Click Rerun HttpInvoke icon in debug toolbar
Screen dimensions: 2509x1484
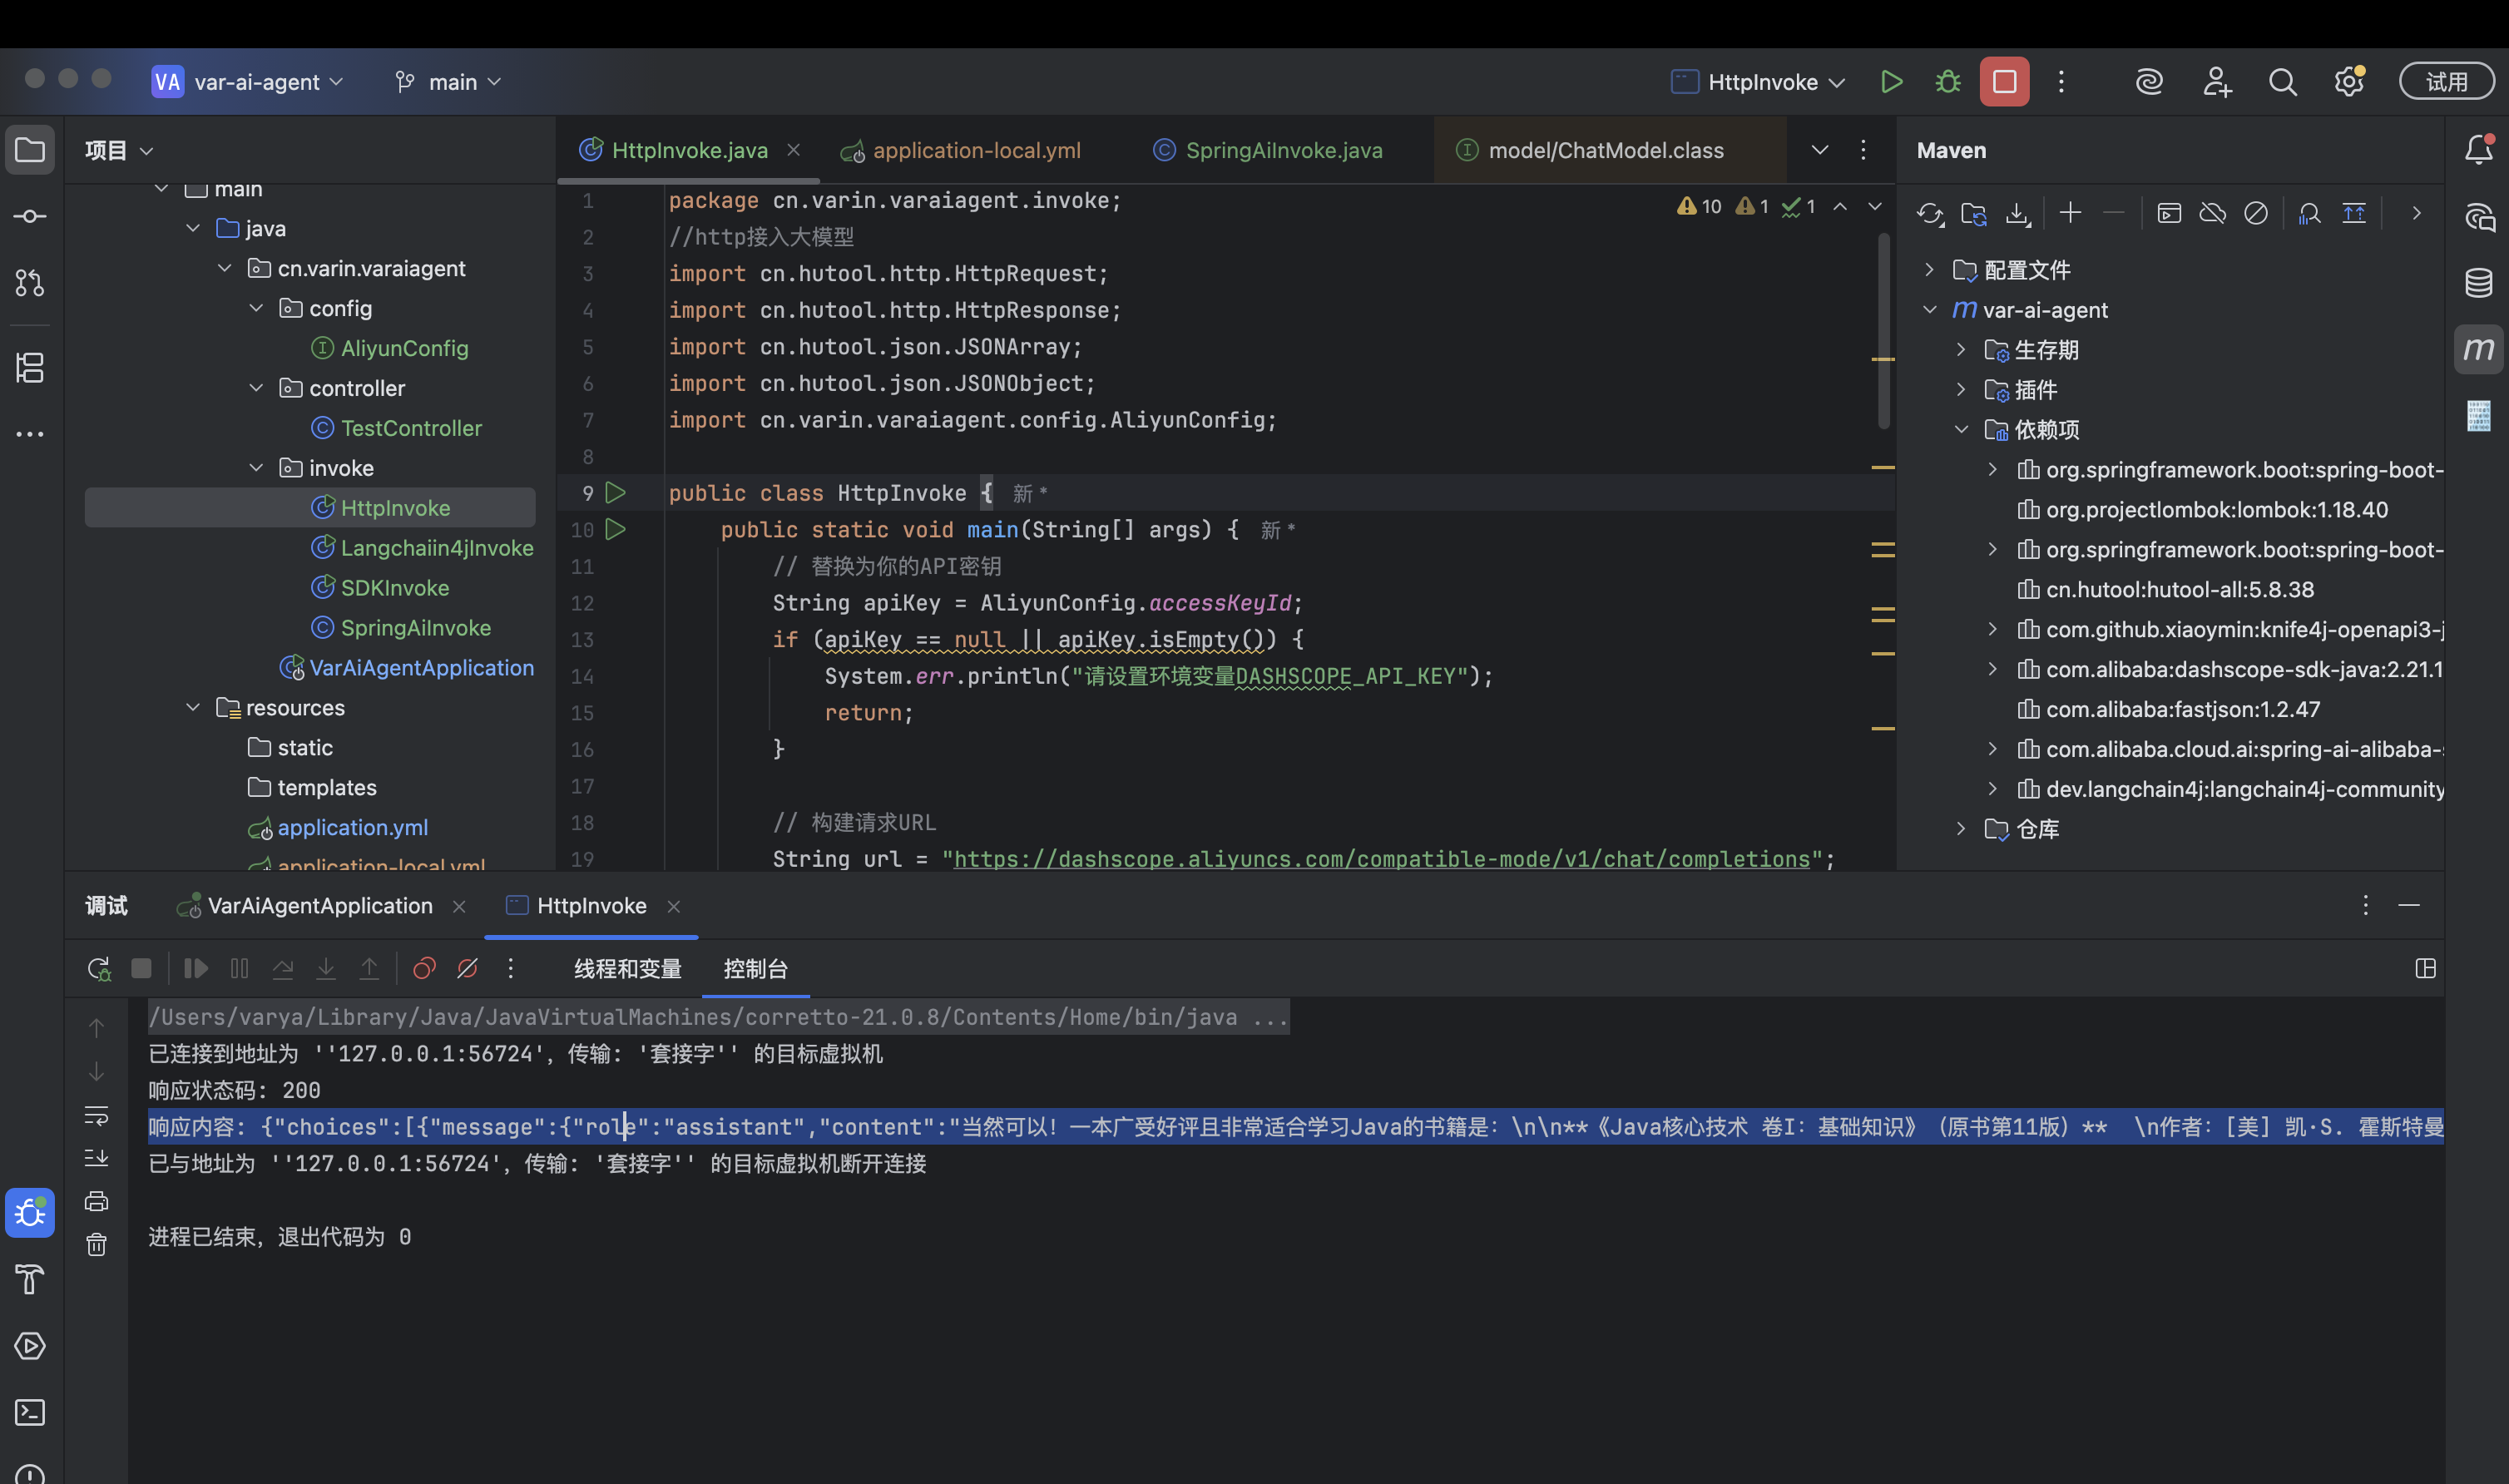click(98, 968)
